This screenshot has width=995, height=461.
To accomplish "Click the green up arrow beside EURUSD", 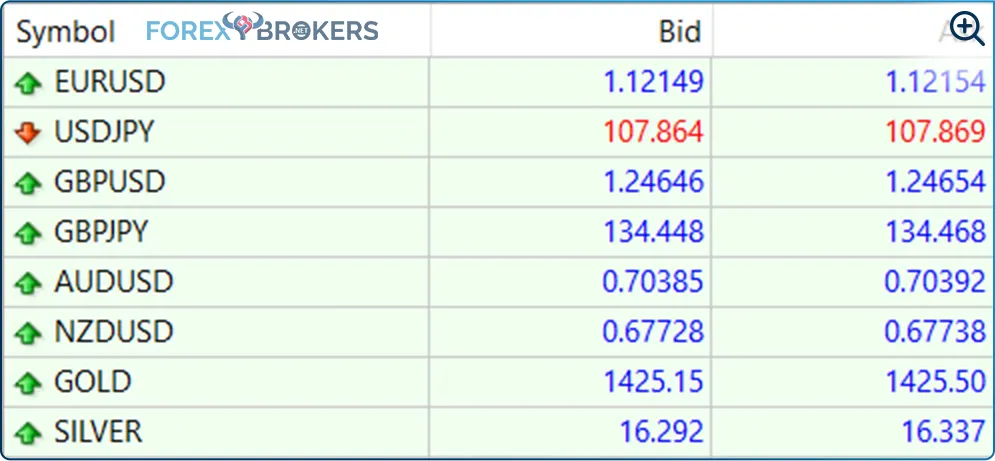I will point(28,83).
